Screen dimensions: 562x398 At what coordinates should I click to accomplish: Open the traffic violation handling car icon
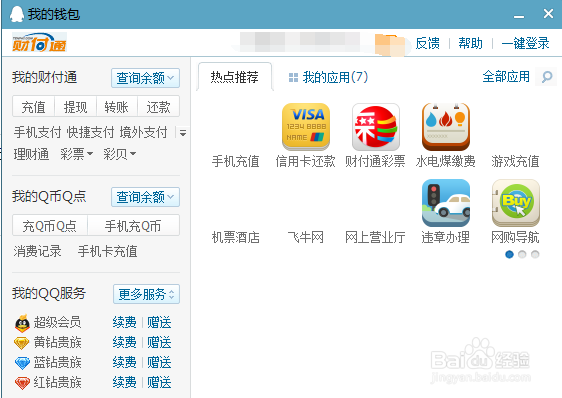tap(446, 203)
